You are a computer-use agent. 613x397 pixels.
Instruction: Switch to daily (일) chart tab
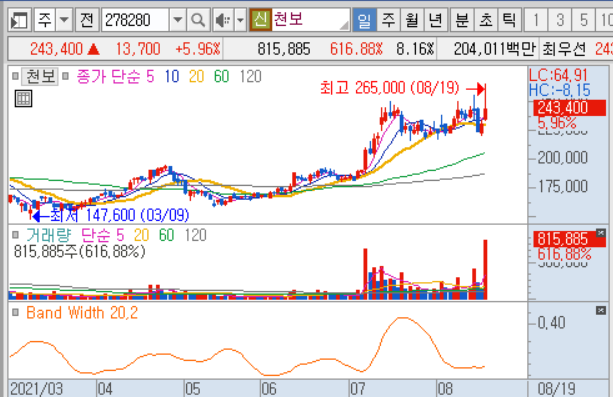tap(364, 20)
